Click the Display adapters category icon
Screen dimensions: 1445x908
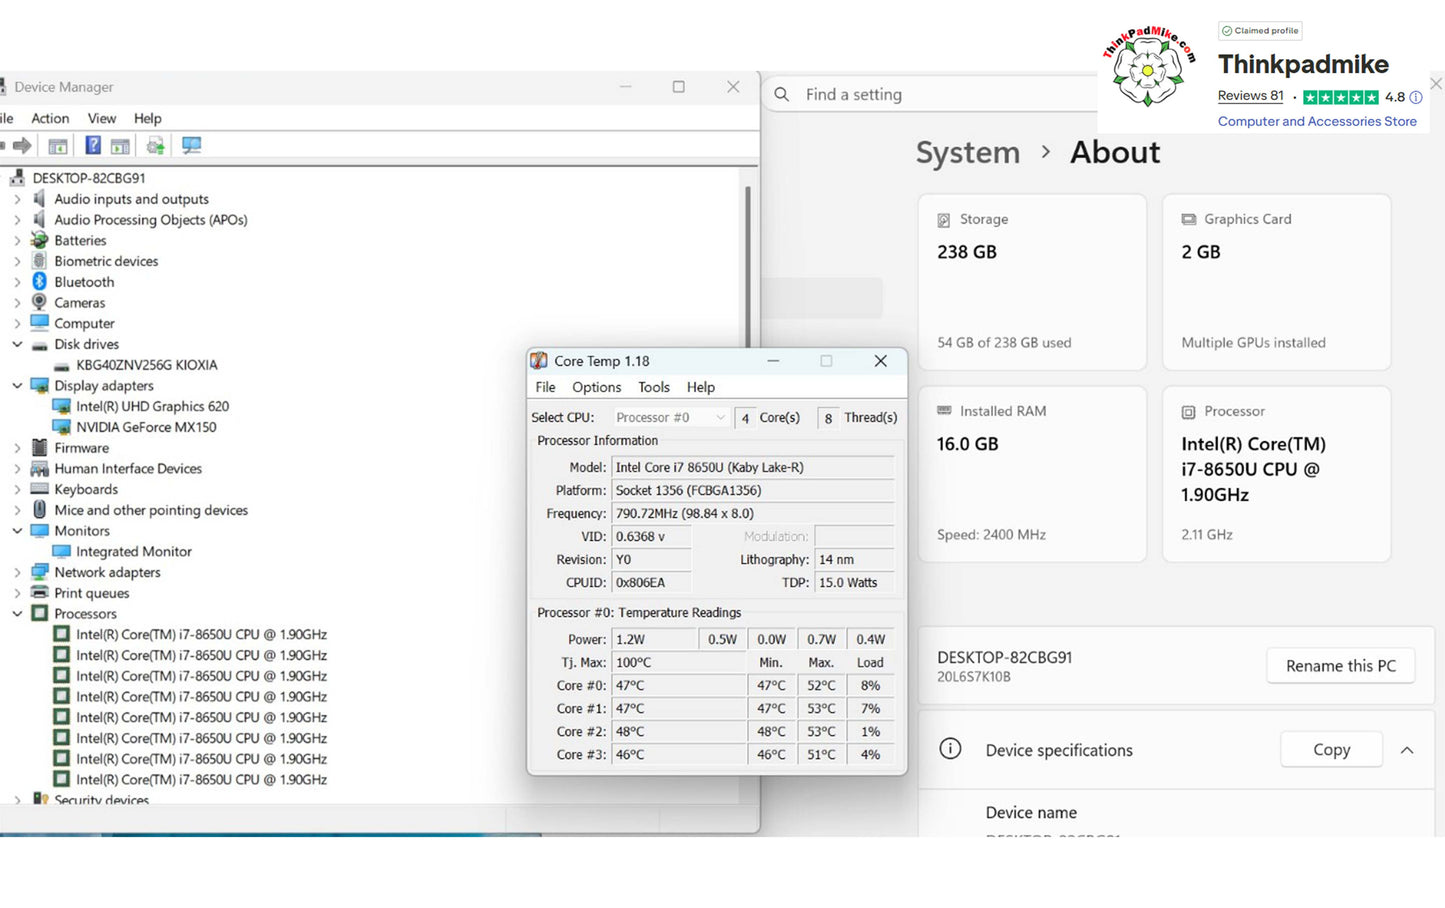tap(39, 386)
